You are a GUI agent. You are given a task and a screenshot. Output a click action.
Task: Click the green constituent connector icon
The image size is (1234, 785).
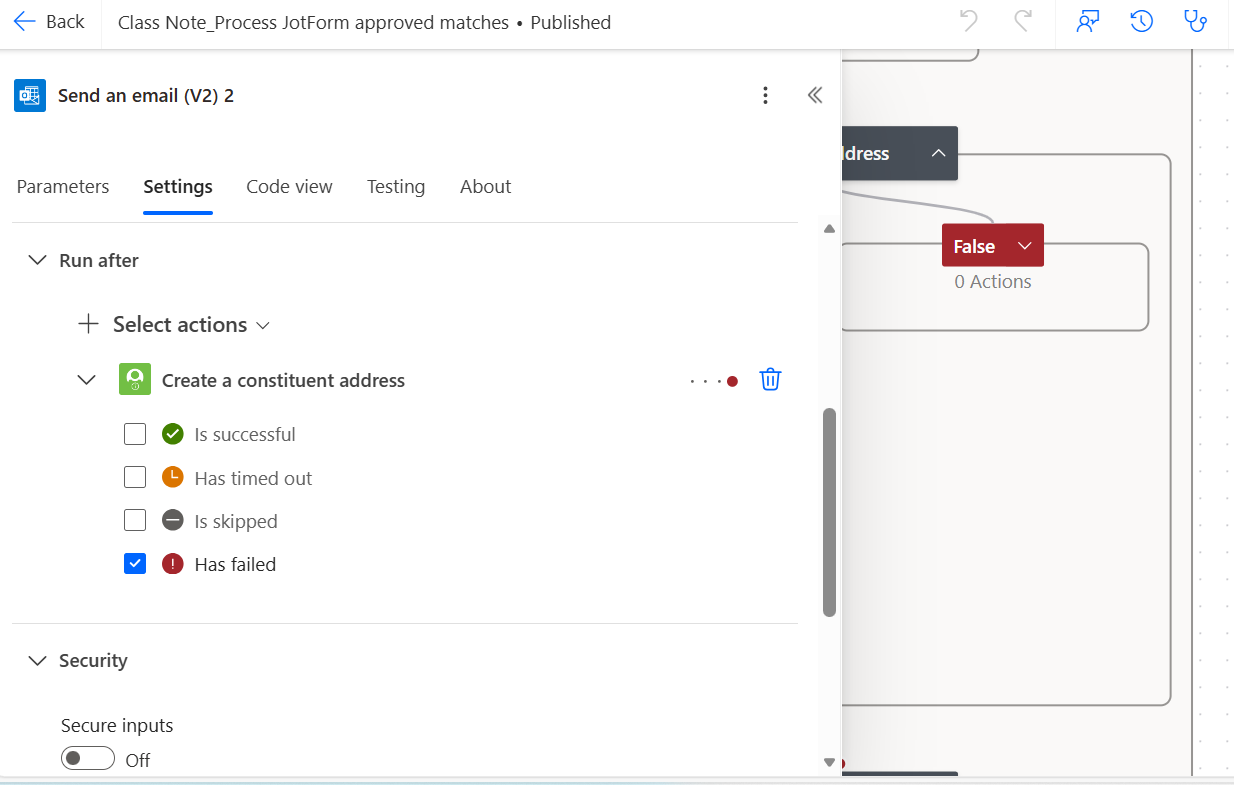click(x=135, y=380)
